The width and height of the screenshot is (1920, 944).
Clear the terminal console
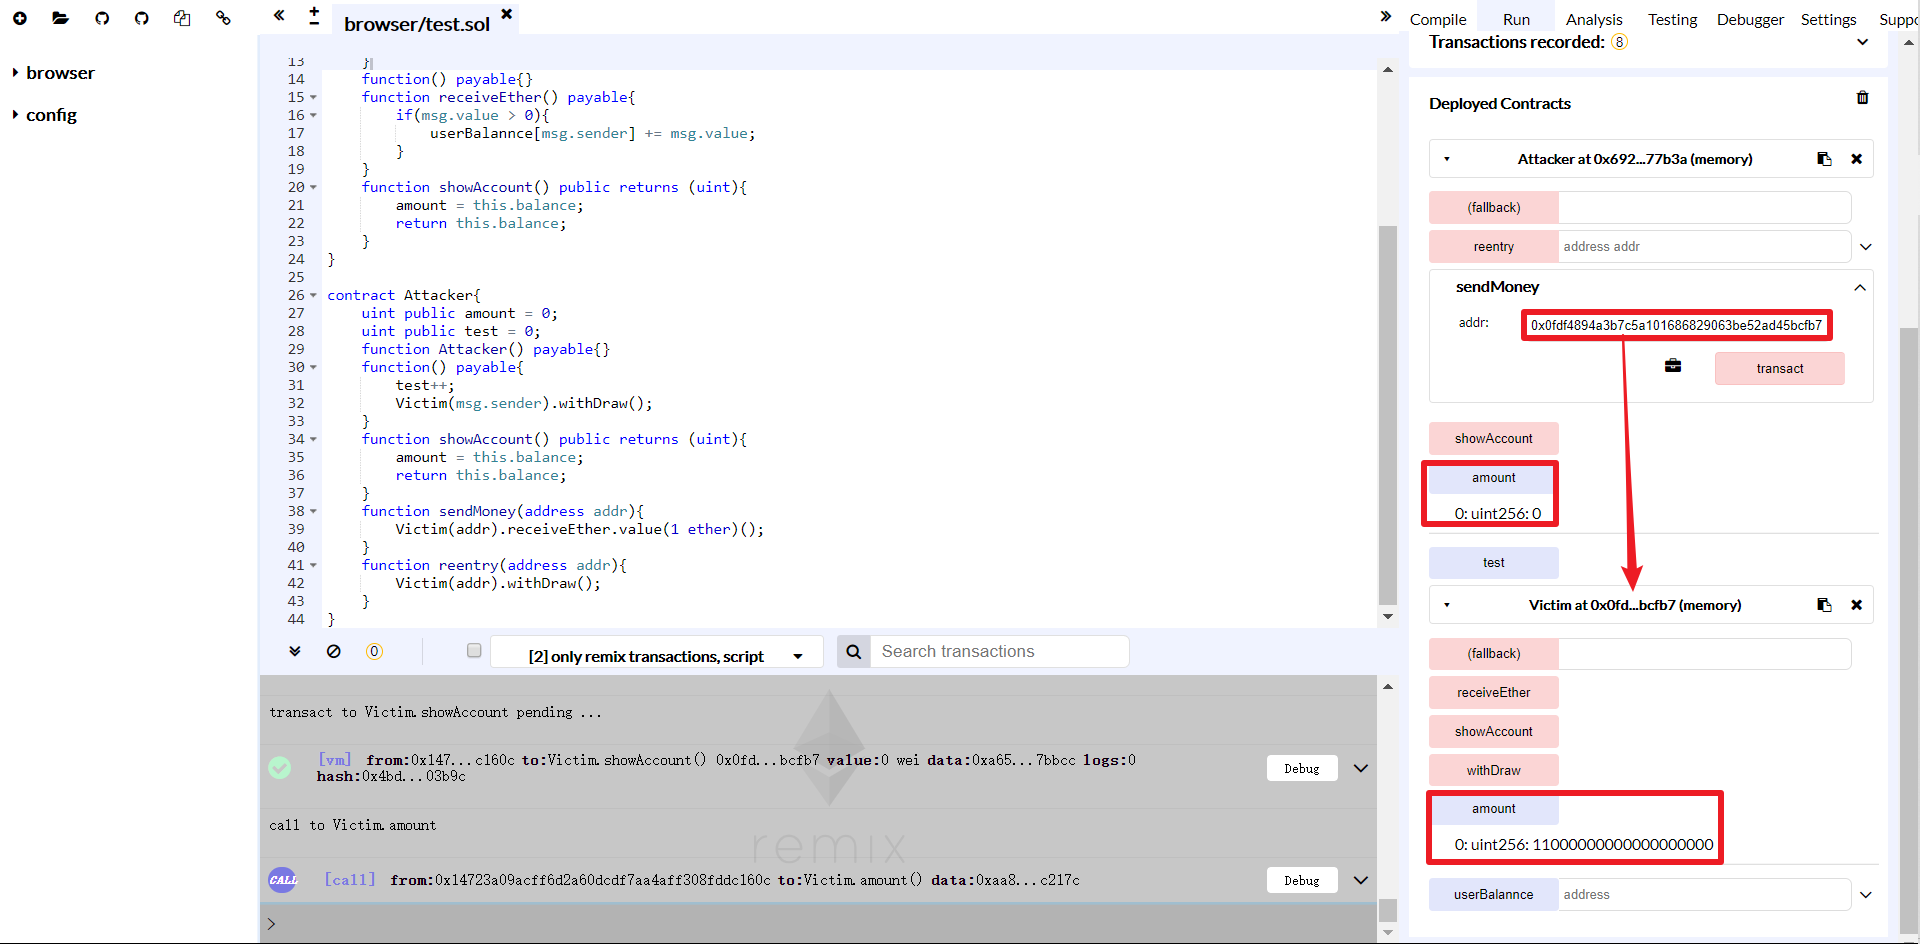pyautogui.click(x=334, y=651)
